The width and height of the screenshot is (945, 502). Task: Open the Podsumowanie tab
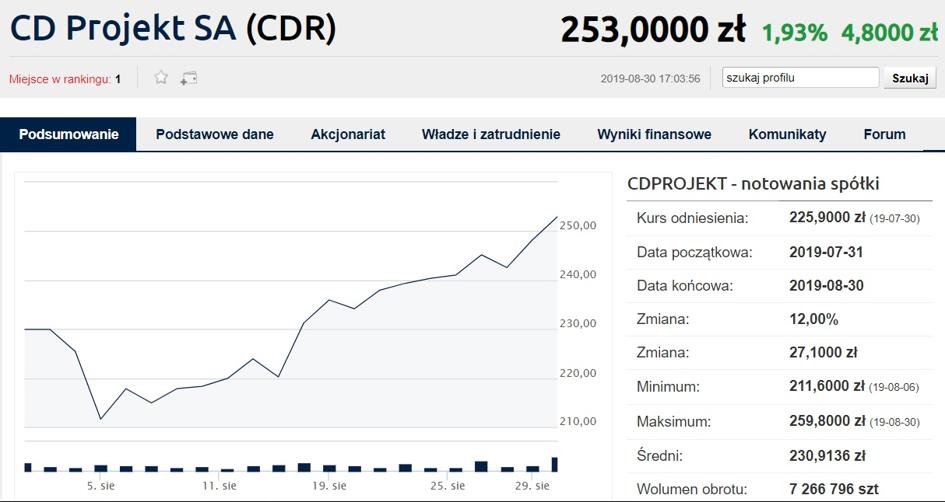(x=68, y=134)
